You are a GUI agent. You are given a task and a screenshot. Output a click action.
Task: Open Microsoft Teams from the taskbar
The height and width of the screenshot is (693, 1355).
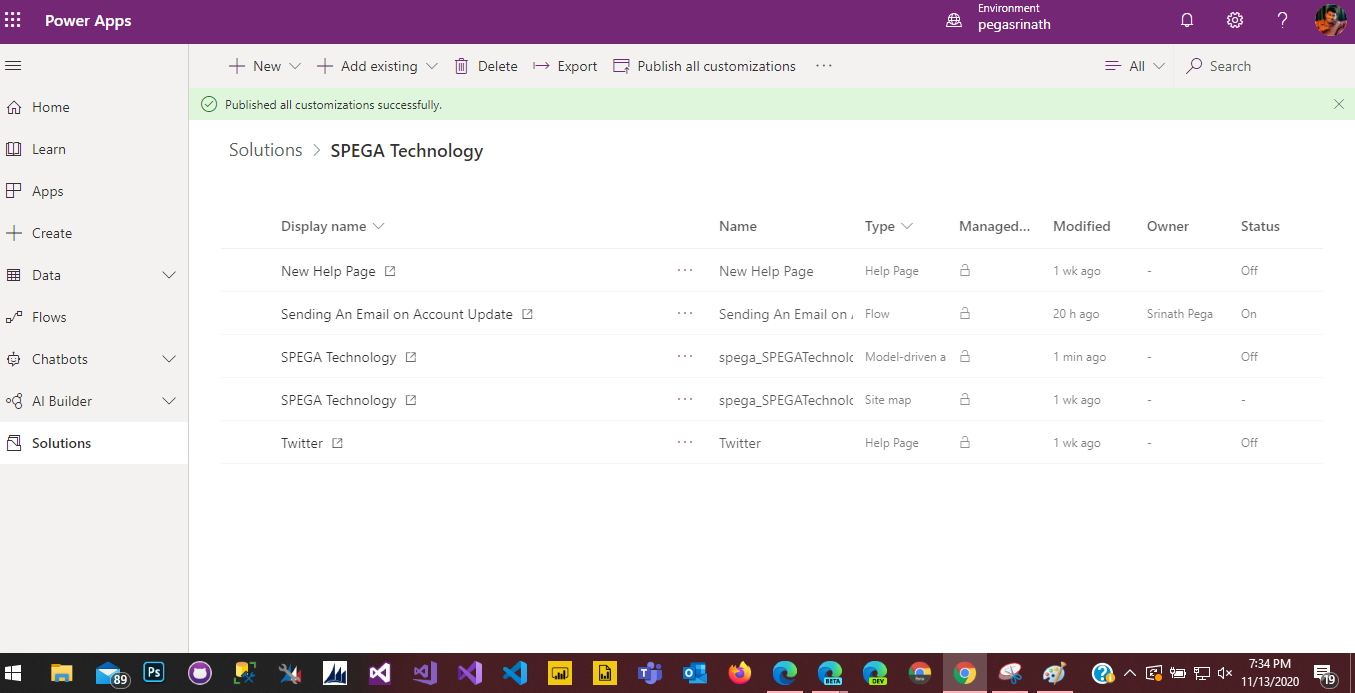tap(649, 673)
